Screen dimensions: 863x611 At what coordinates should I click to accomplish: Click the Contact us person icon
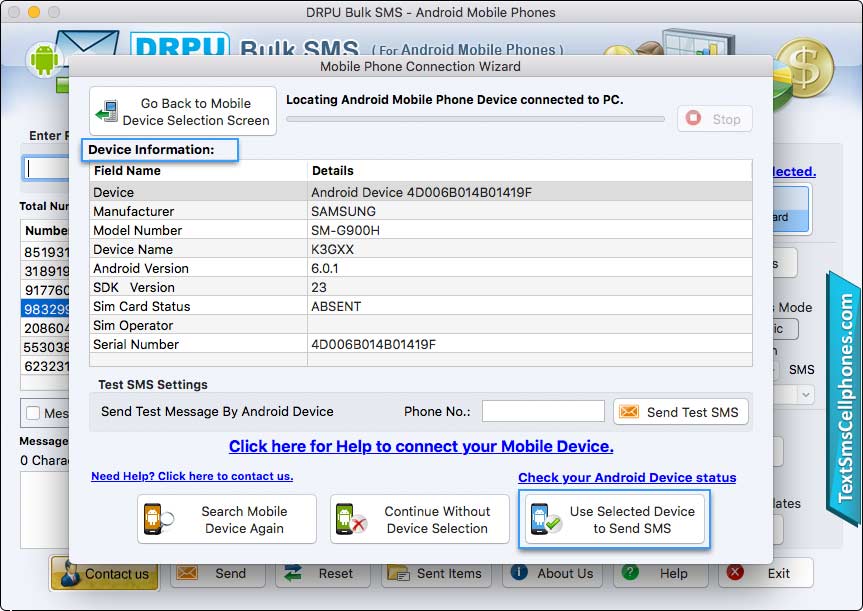coord(70,574)
